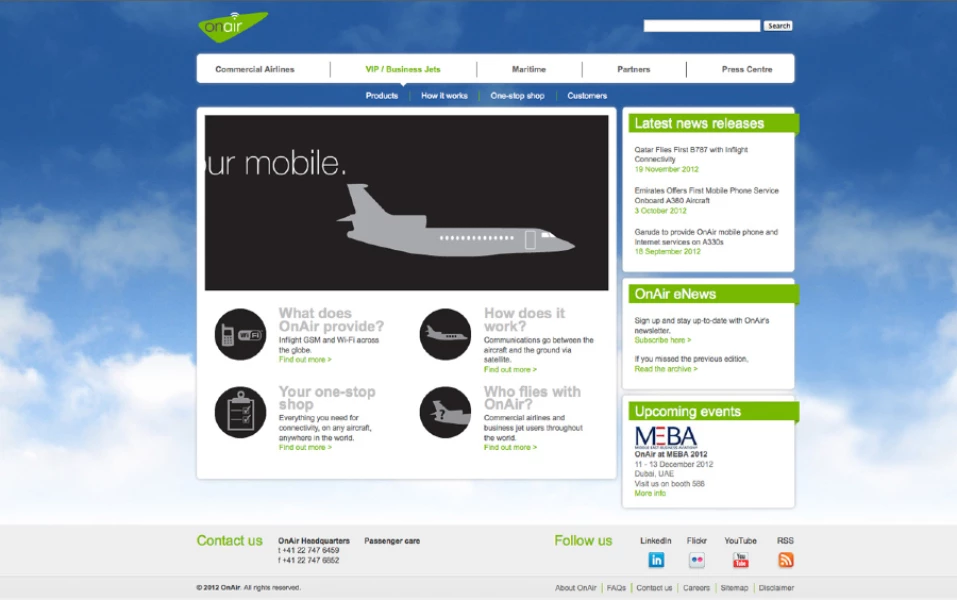Open the LinkedIn icon in the footer

tap(656, 560)
